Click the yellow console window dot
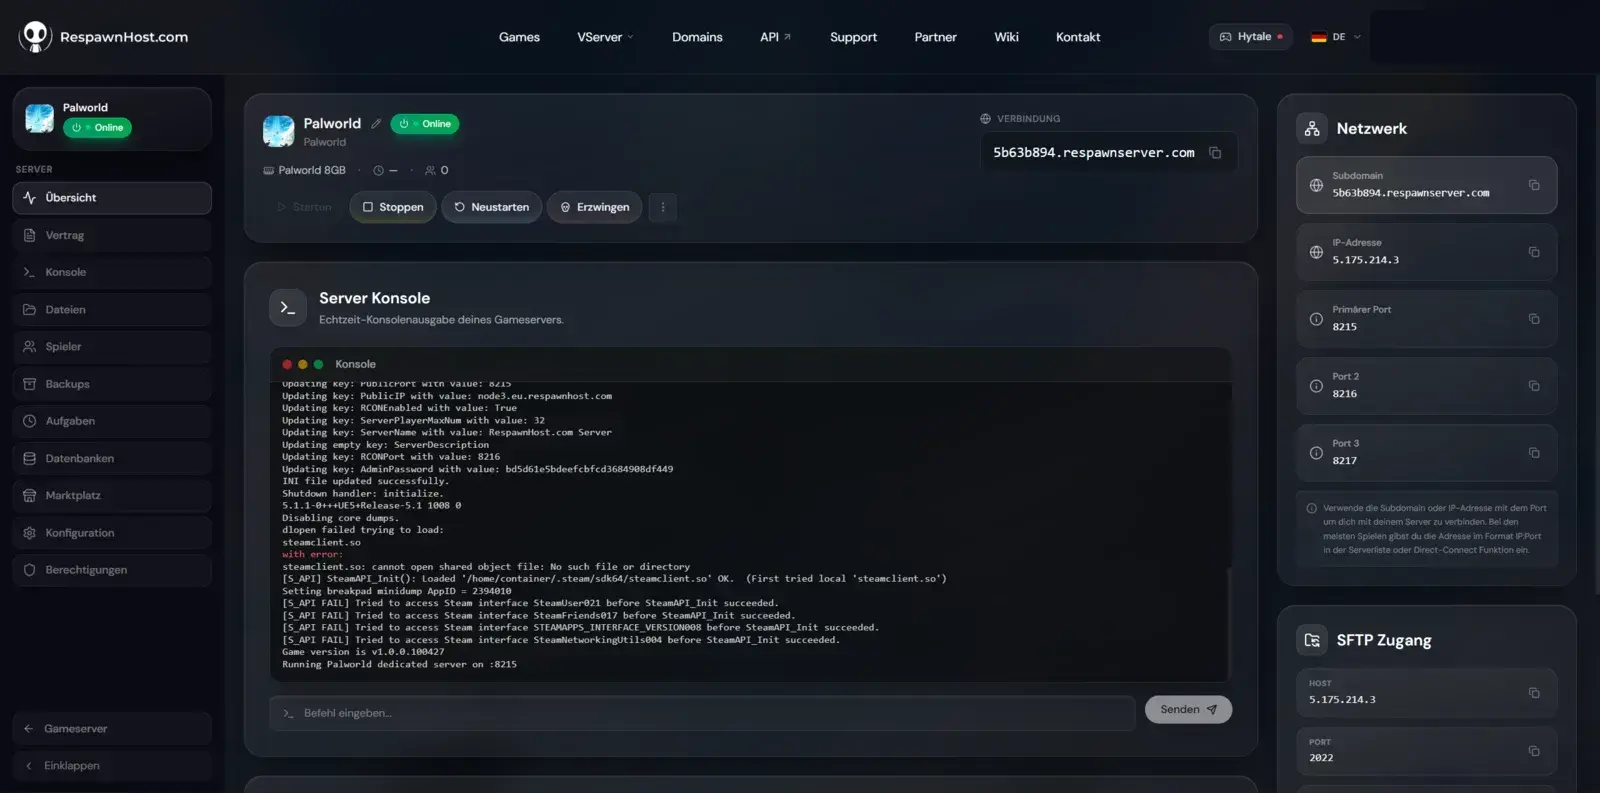The width and height of the screenshot is (1600, 793). (303, 365)
